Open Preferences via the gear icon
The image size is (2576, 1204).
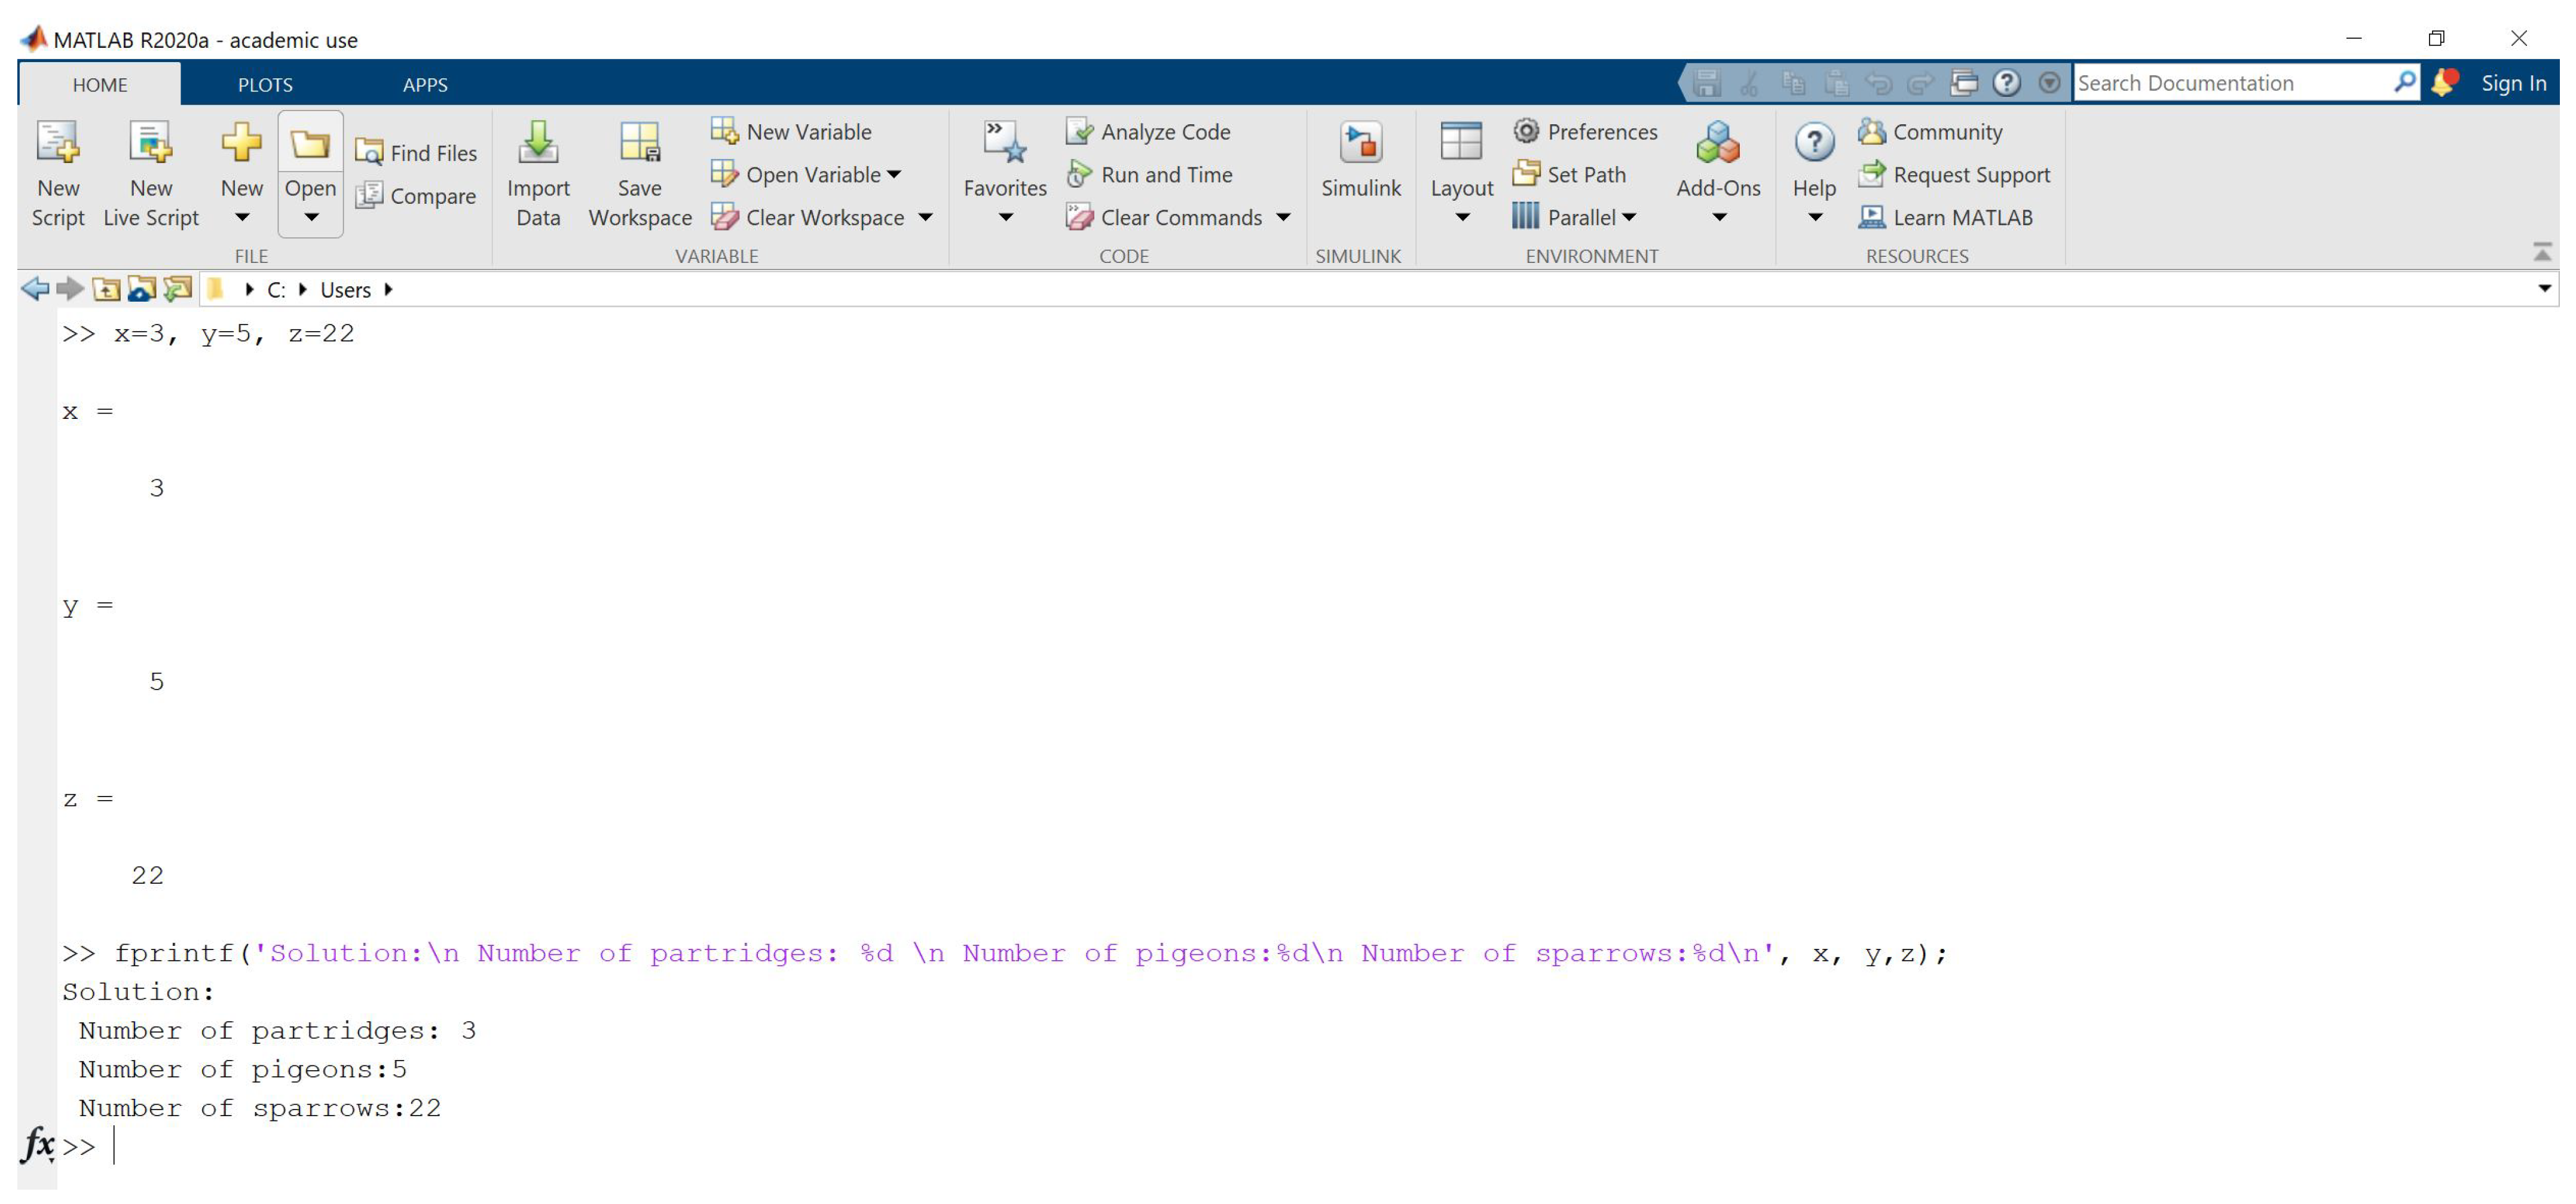tap(1526, 131)
